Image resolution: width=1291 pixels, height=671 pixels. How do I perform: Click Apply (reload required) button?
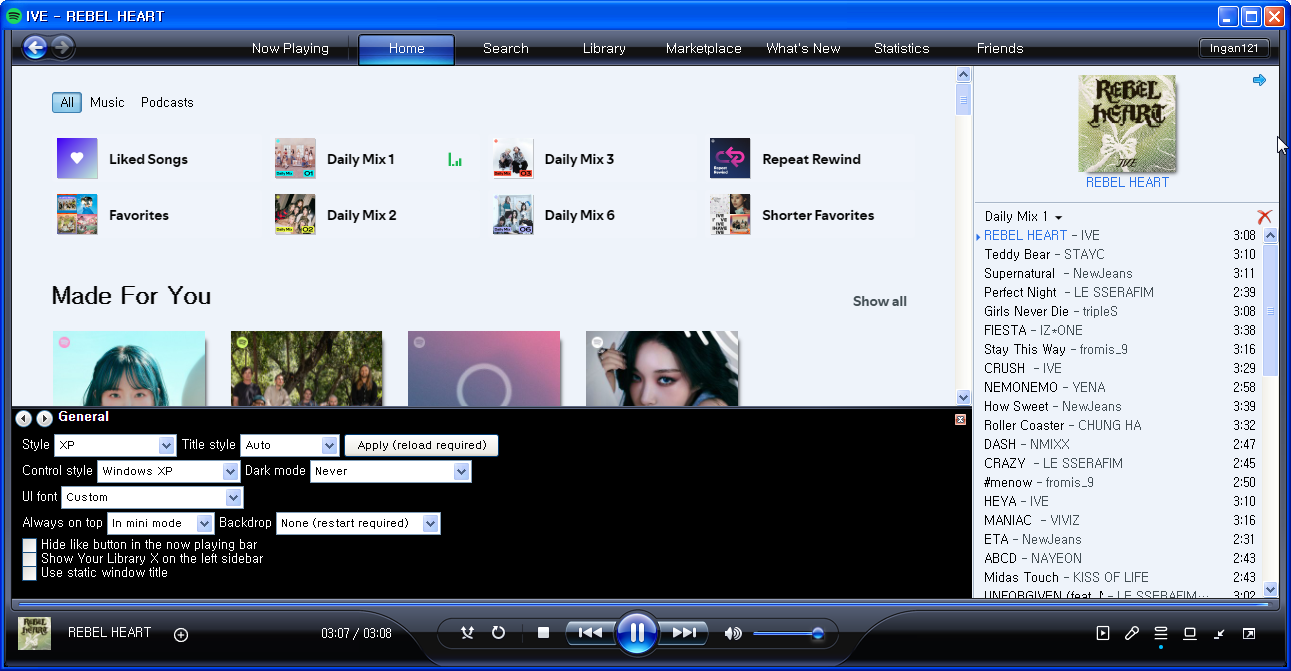pyautogui.click(x=421, y=445)
